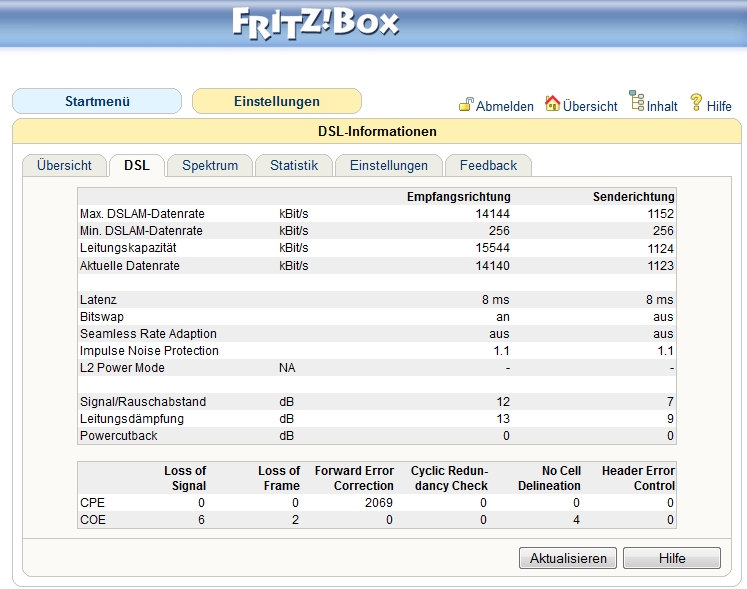Switch to the Spektrum tab
This screenshot has width=747, height=589.
210,165
